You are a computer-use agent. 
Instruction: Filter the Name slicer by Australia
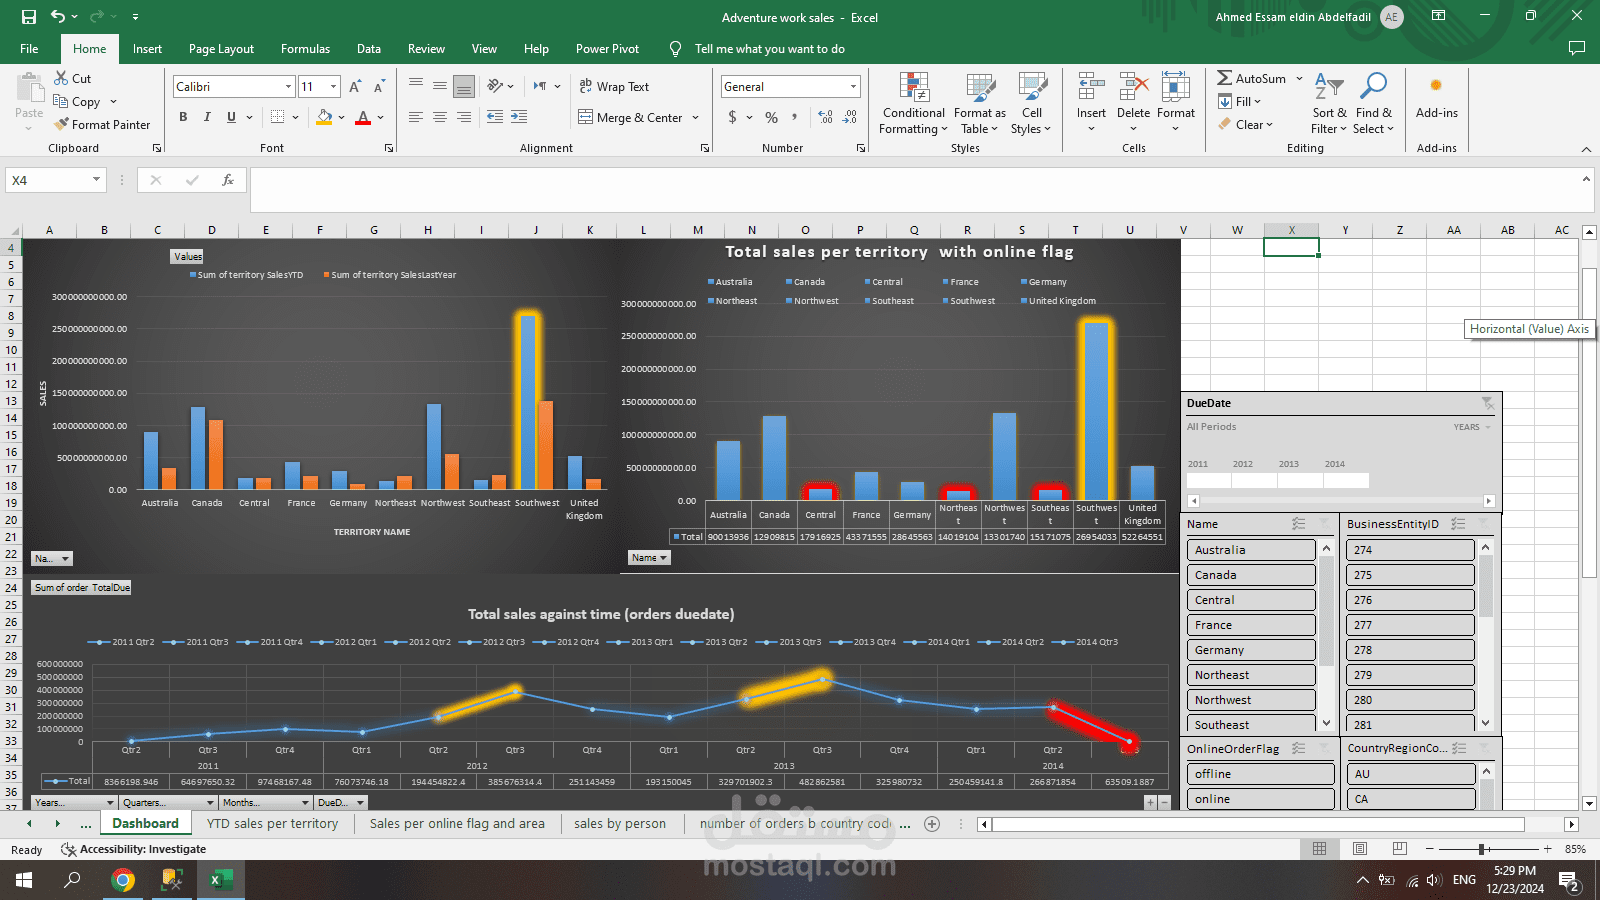[x=1251, y=550]
